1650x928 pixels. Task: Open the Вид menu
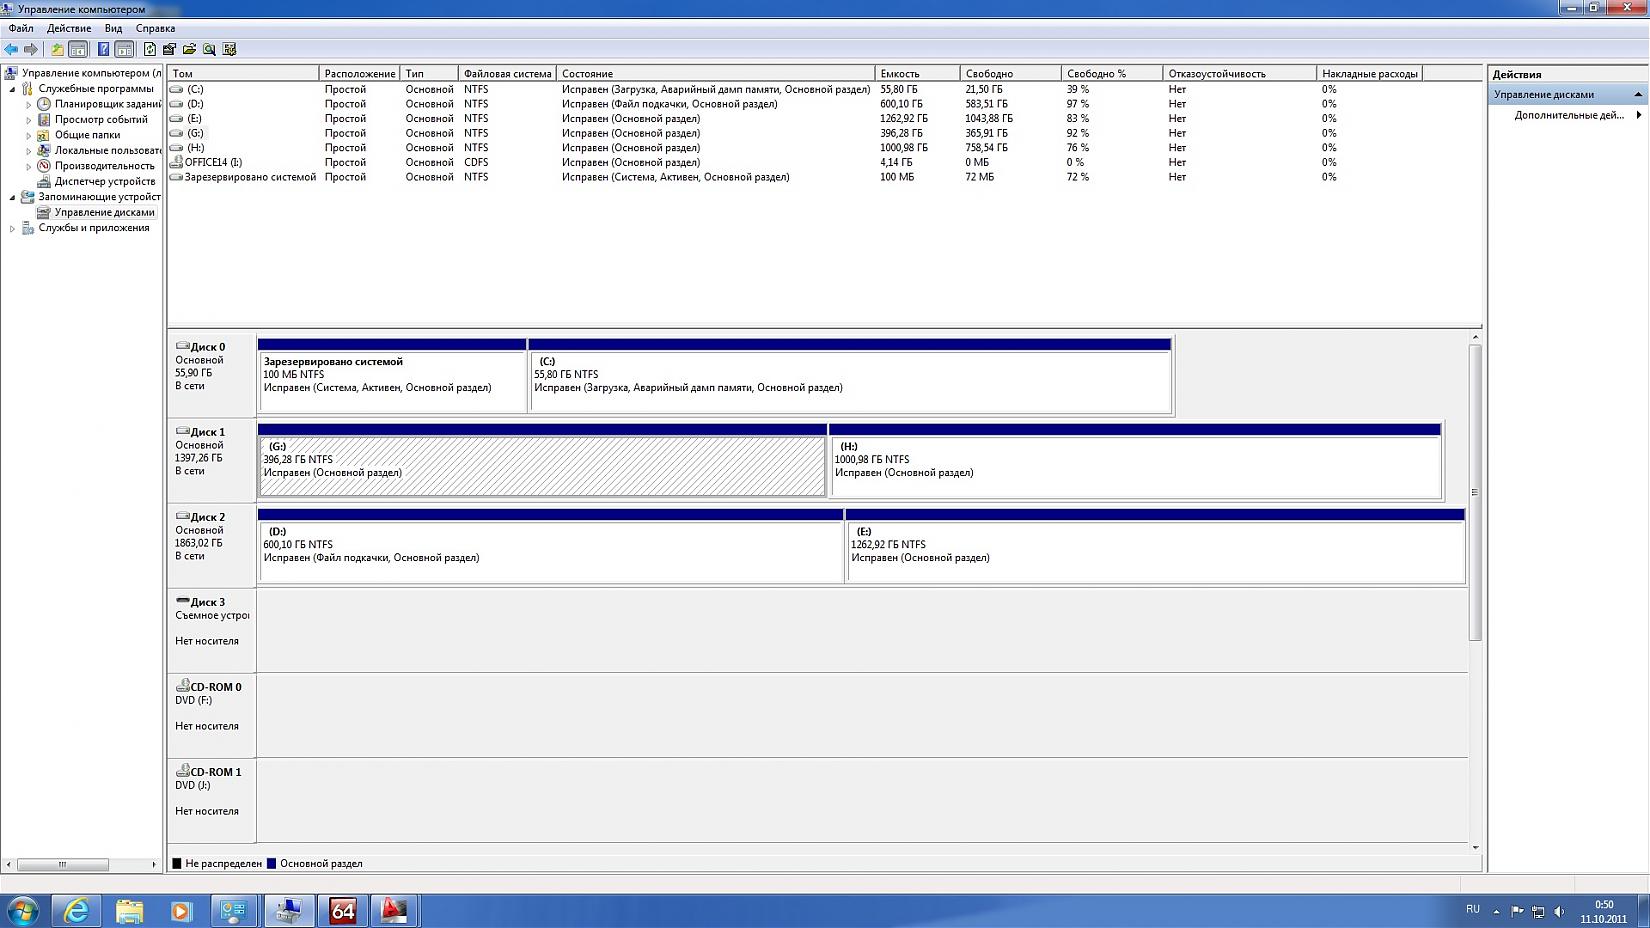(x=113, y=28)
